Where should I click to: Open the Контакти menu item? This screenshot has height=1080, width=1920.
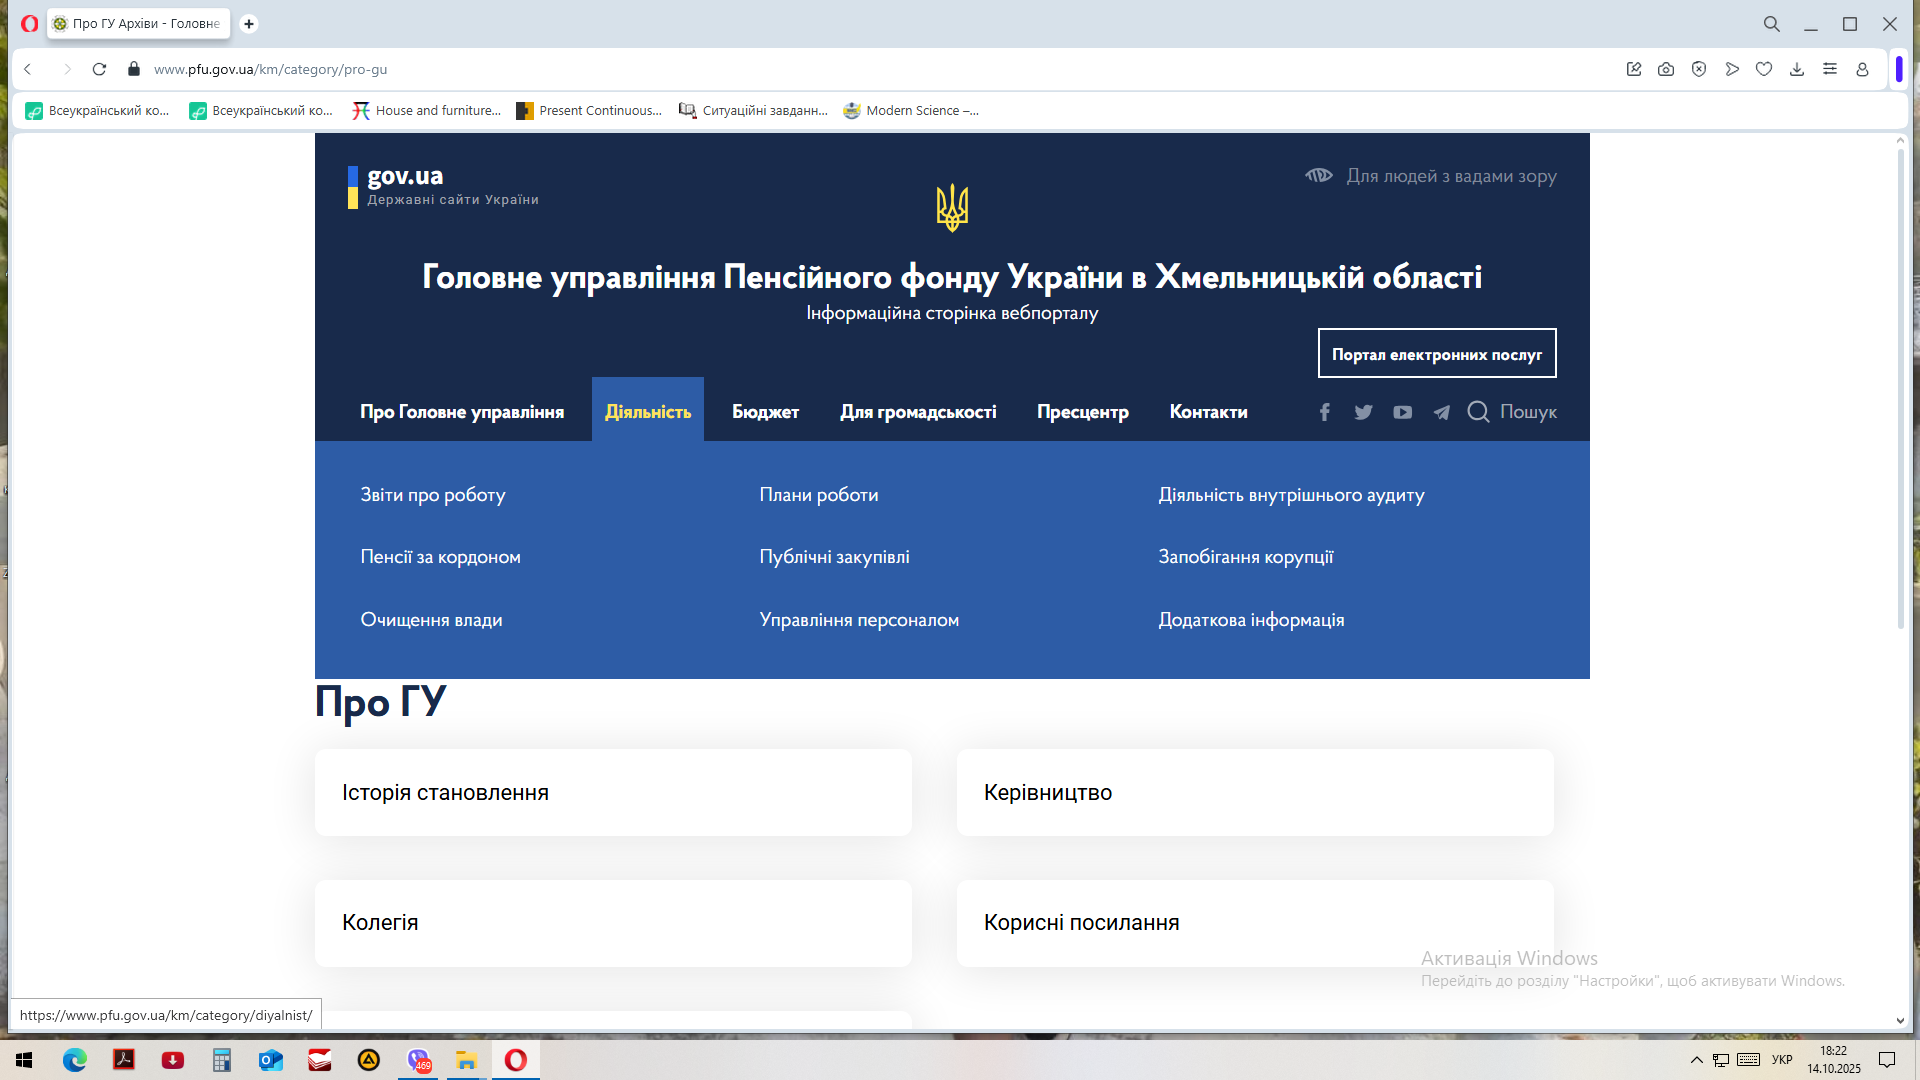click(1208, 412)
